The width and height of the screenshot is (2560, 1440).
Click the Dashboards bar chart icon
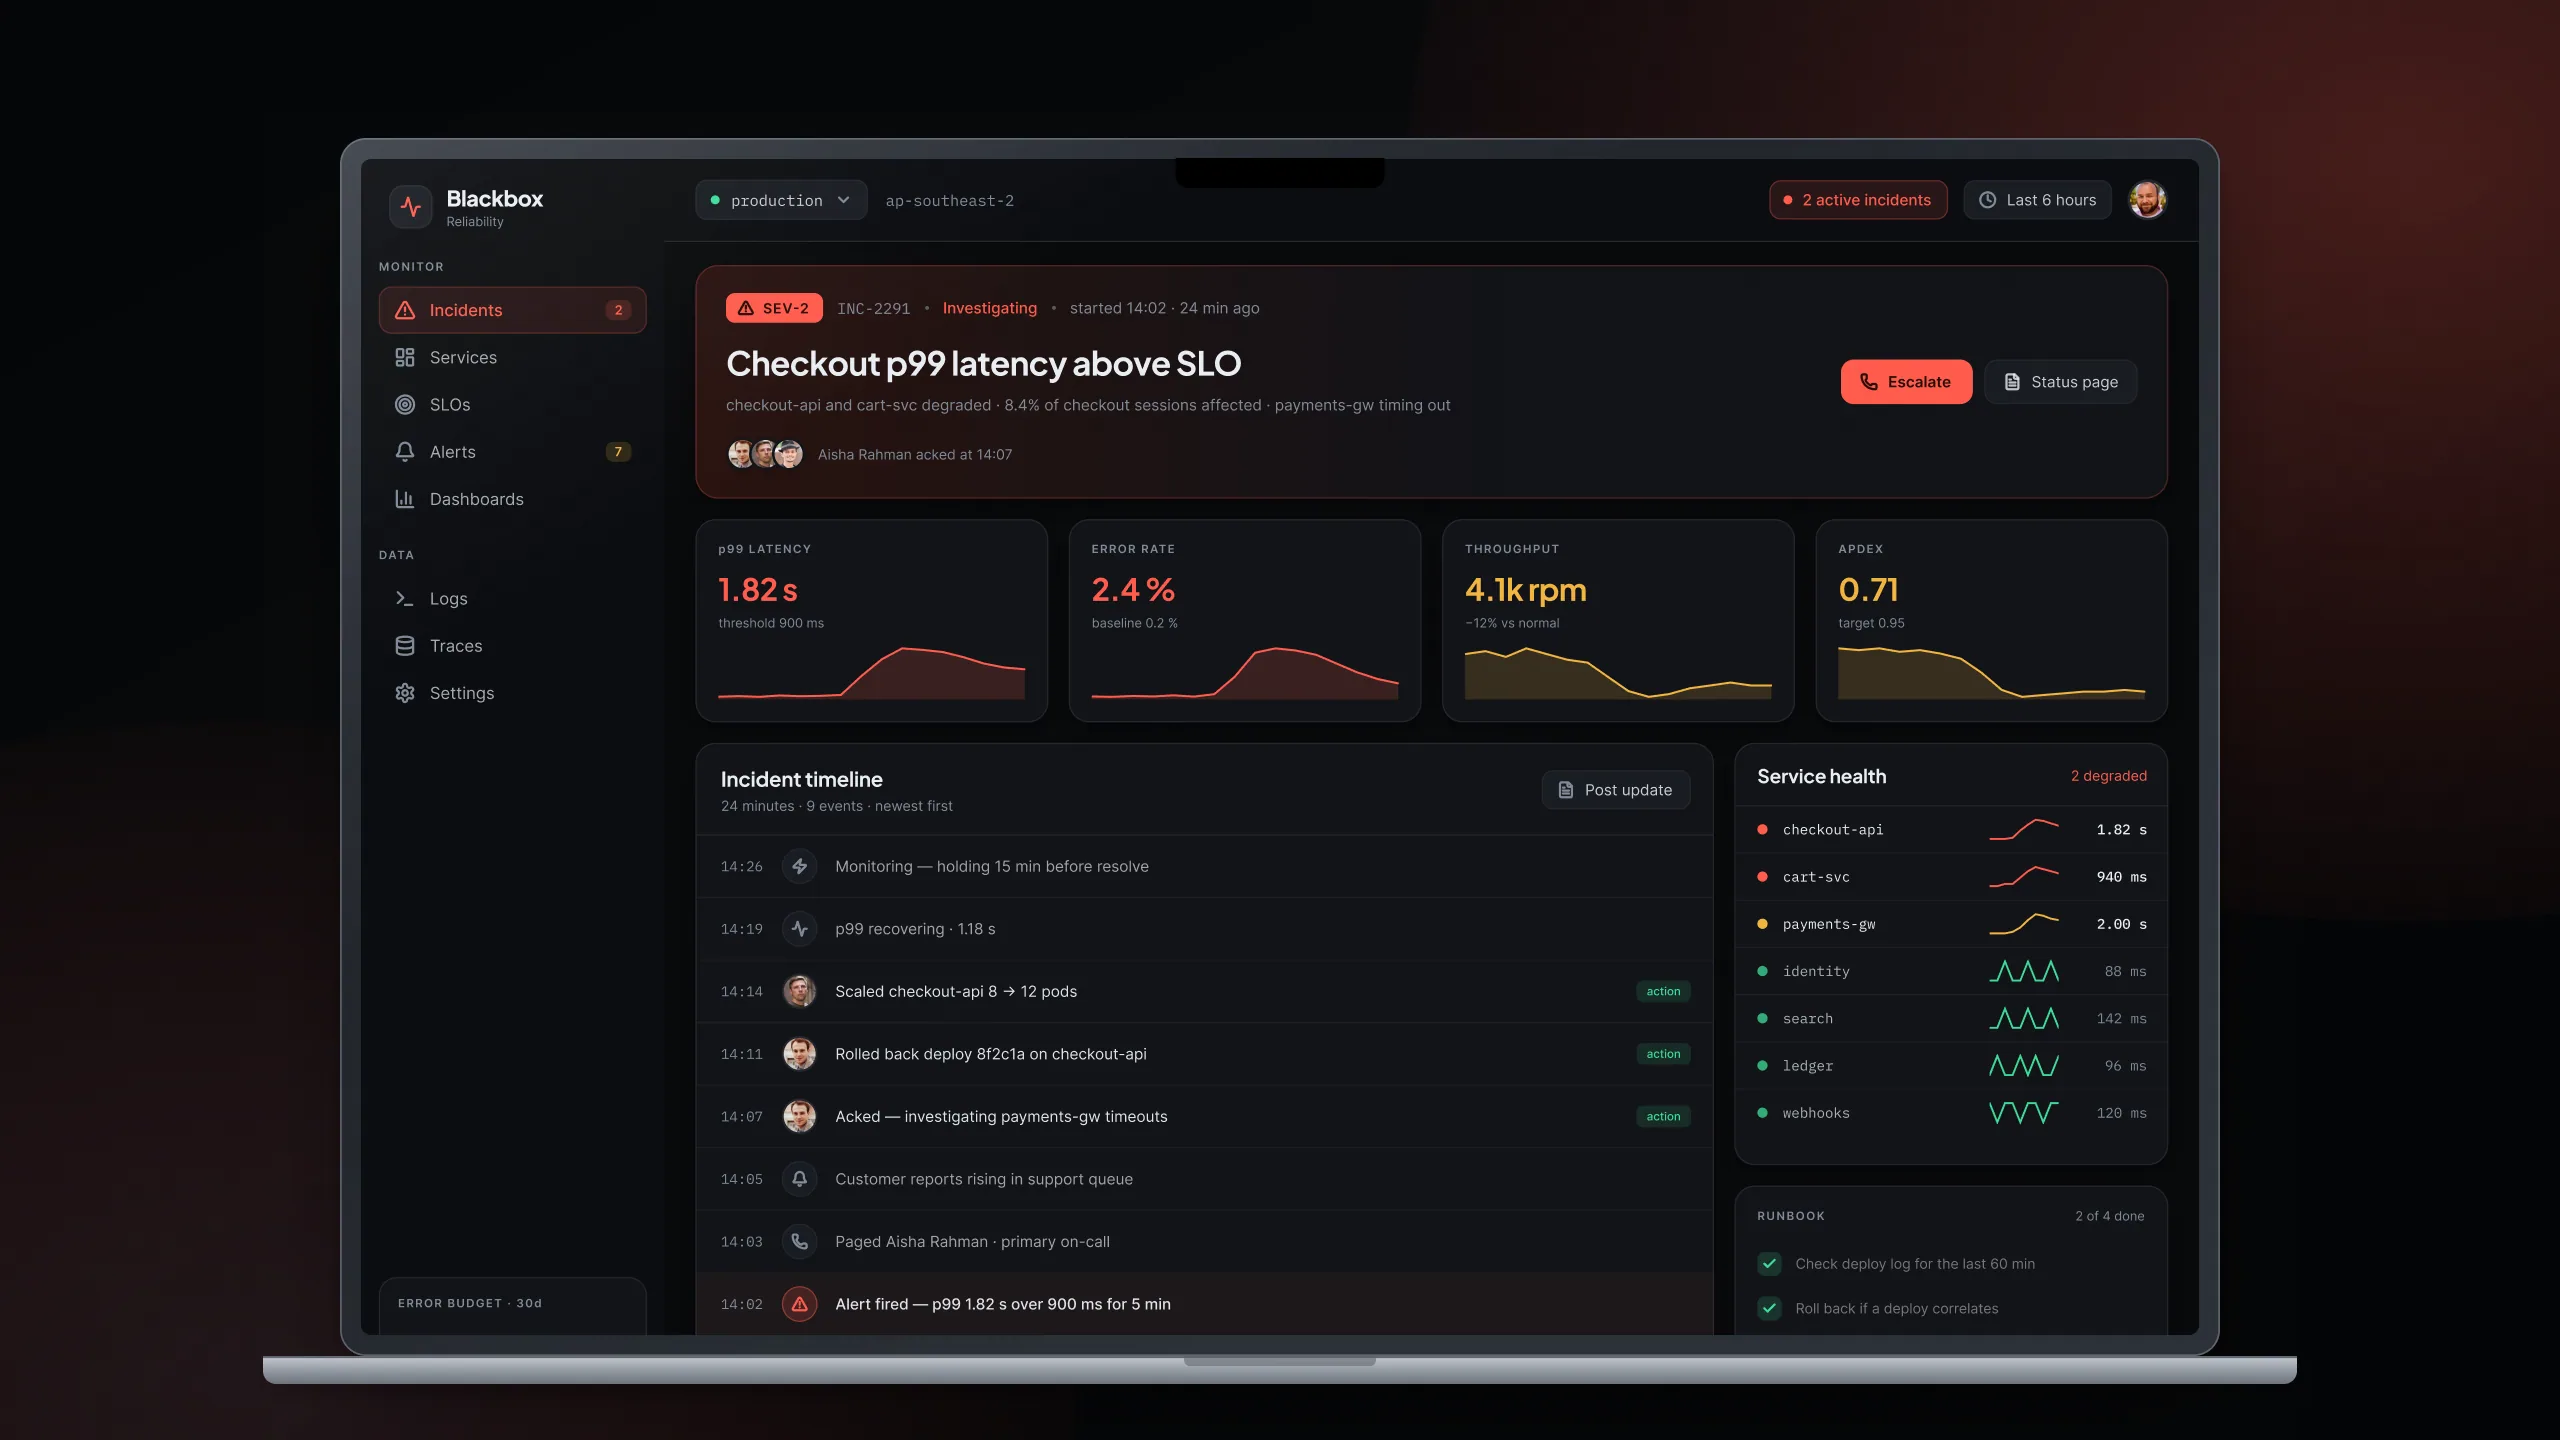click(x=405, y=499)
